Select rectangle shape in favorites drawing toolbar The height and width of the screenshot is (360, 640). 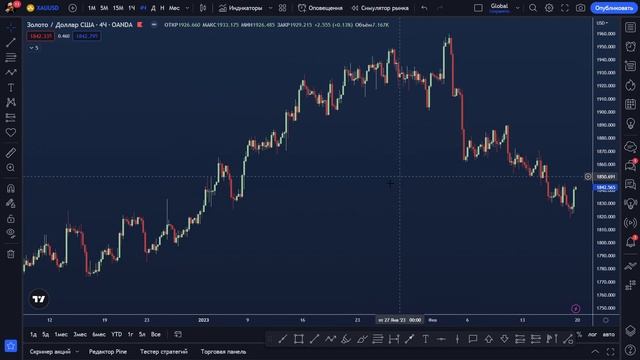tap(298, 339)
